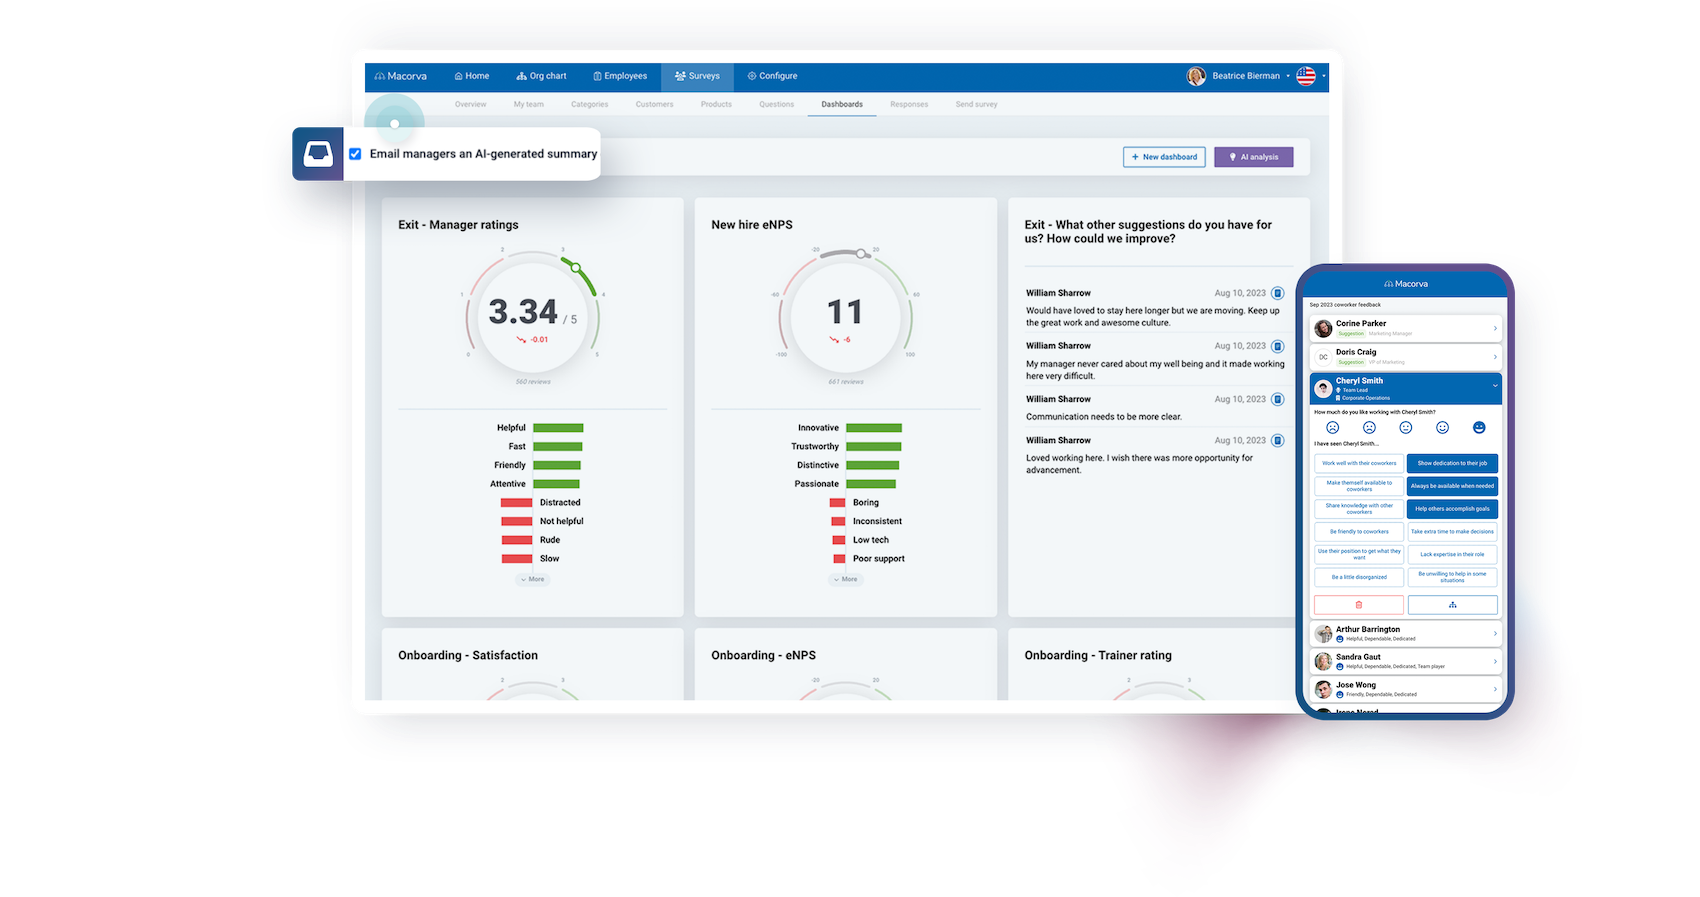Open clipboard icon for 'Would have loved to stay' comment
1700x897 pixels.
tap(1277, 293)
